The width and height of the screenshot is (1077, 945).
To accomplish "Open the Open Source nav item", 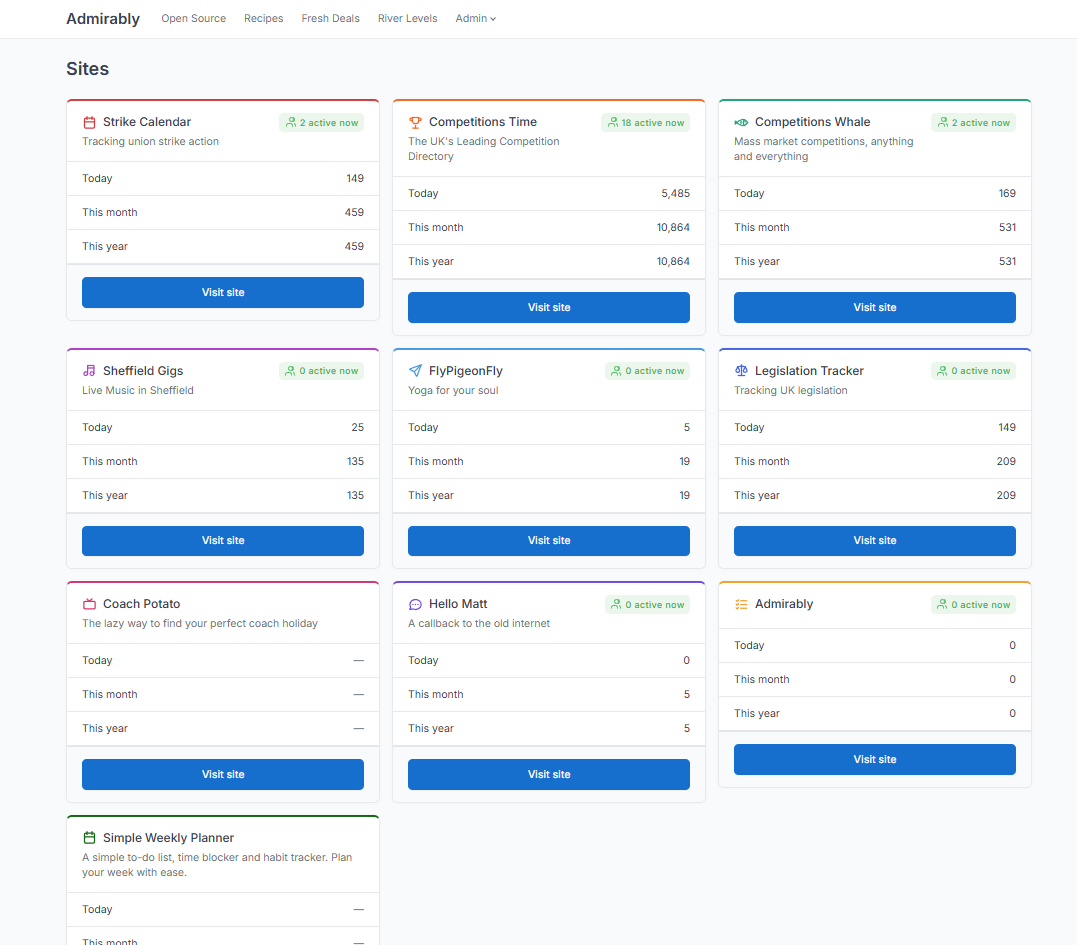I will pos(194,19).
